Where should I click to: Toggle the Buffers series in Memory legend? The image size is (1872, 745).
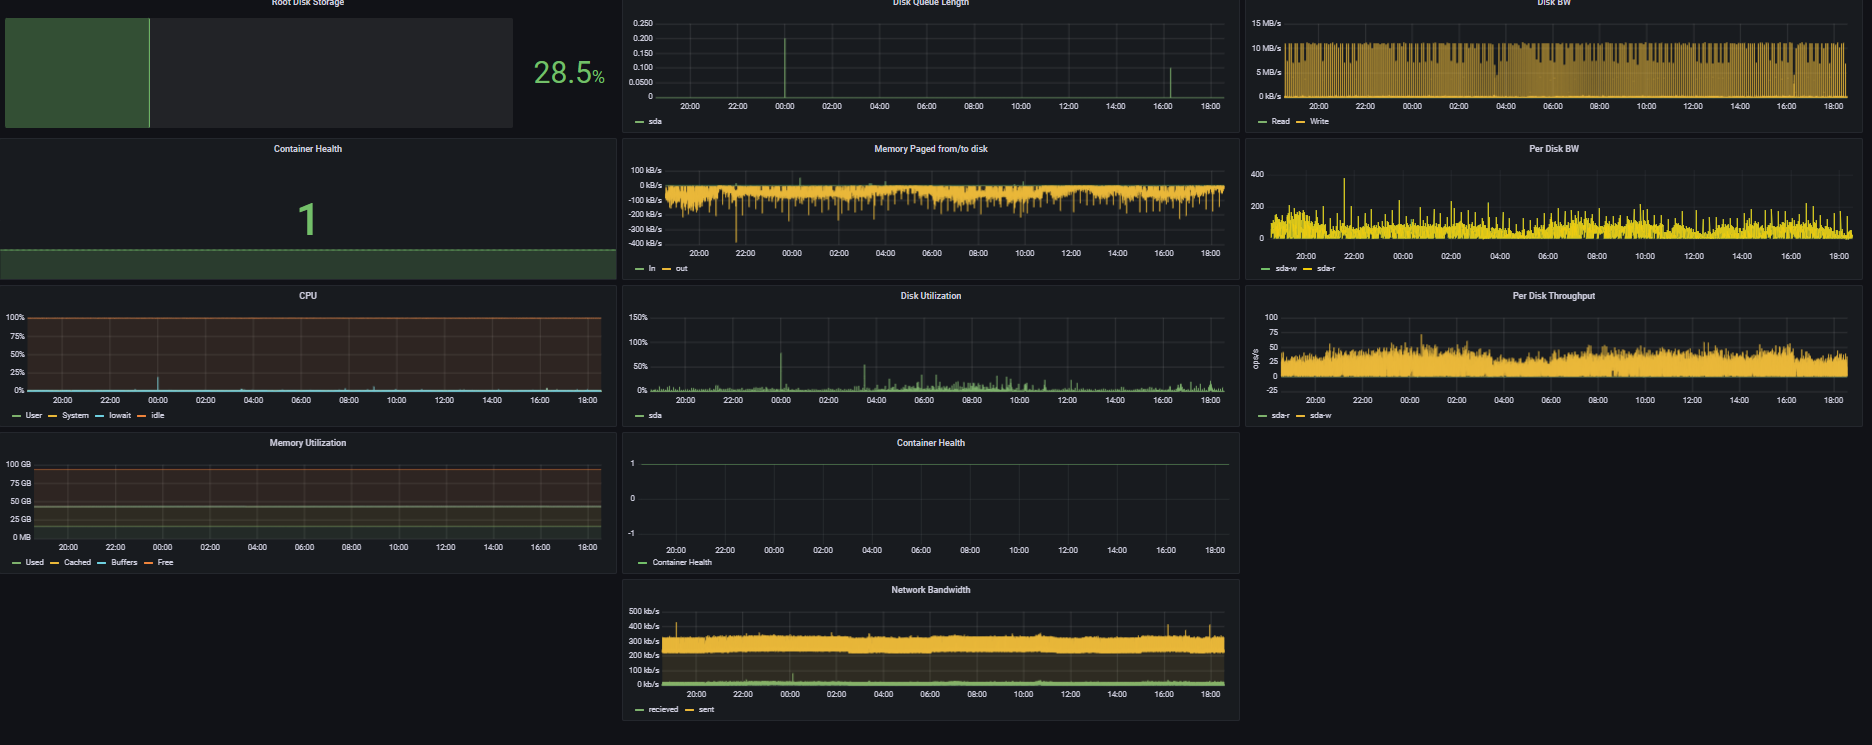(124, 563)
